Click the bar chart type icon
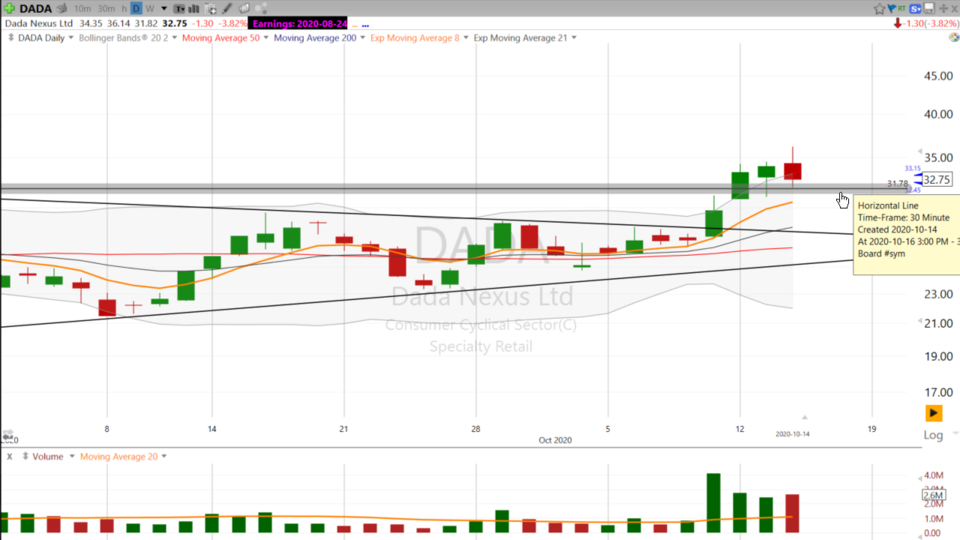The width and height of the screenshot is (960, 540). (x=193, y=9)
